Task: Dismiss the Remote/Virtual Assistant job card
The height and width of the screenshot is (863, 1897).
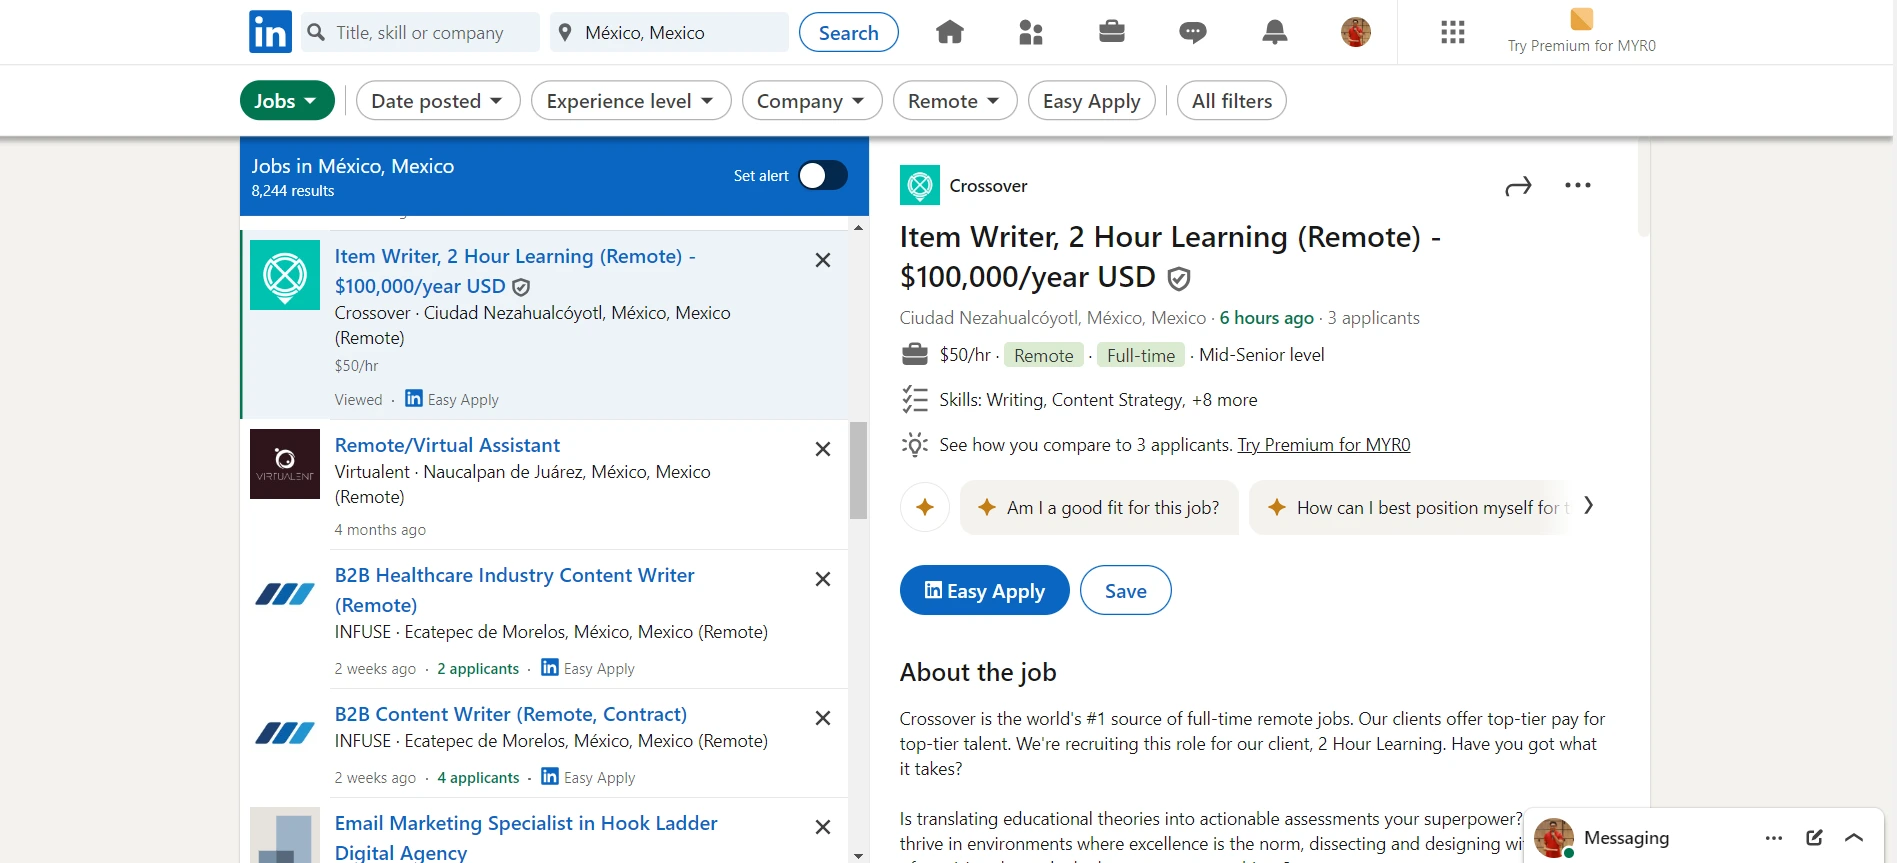Action: pos(822,449)
